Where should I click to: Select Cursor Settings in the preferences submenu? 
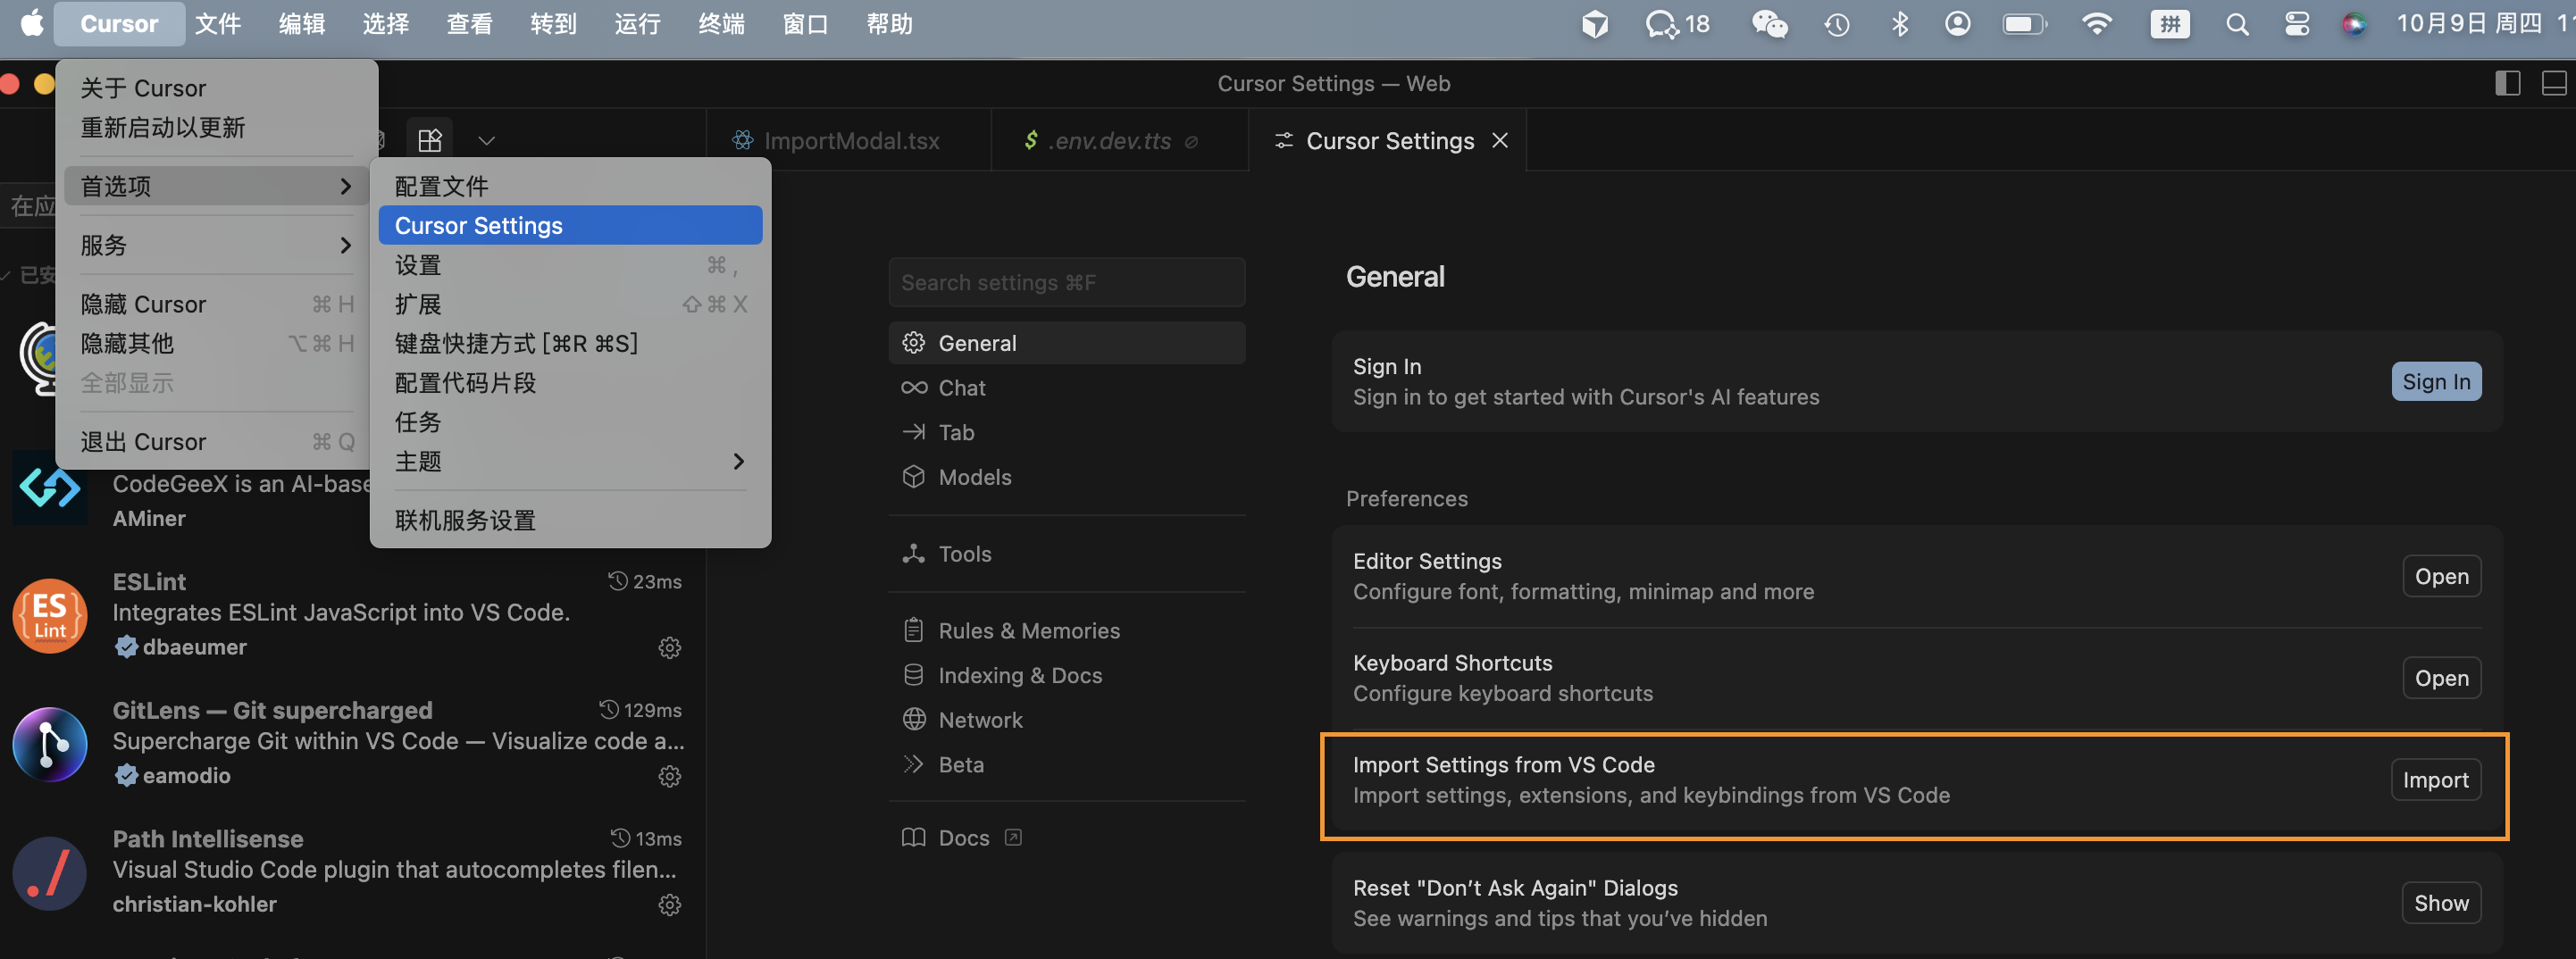(x=570, y=225)
